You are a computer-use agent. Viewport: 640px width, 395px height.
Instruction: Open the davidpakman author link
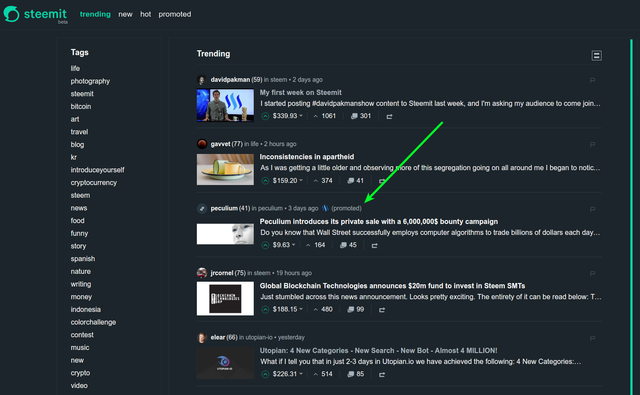230,80
